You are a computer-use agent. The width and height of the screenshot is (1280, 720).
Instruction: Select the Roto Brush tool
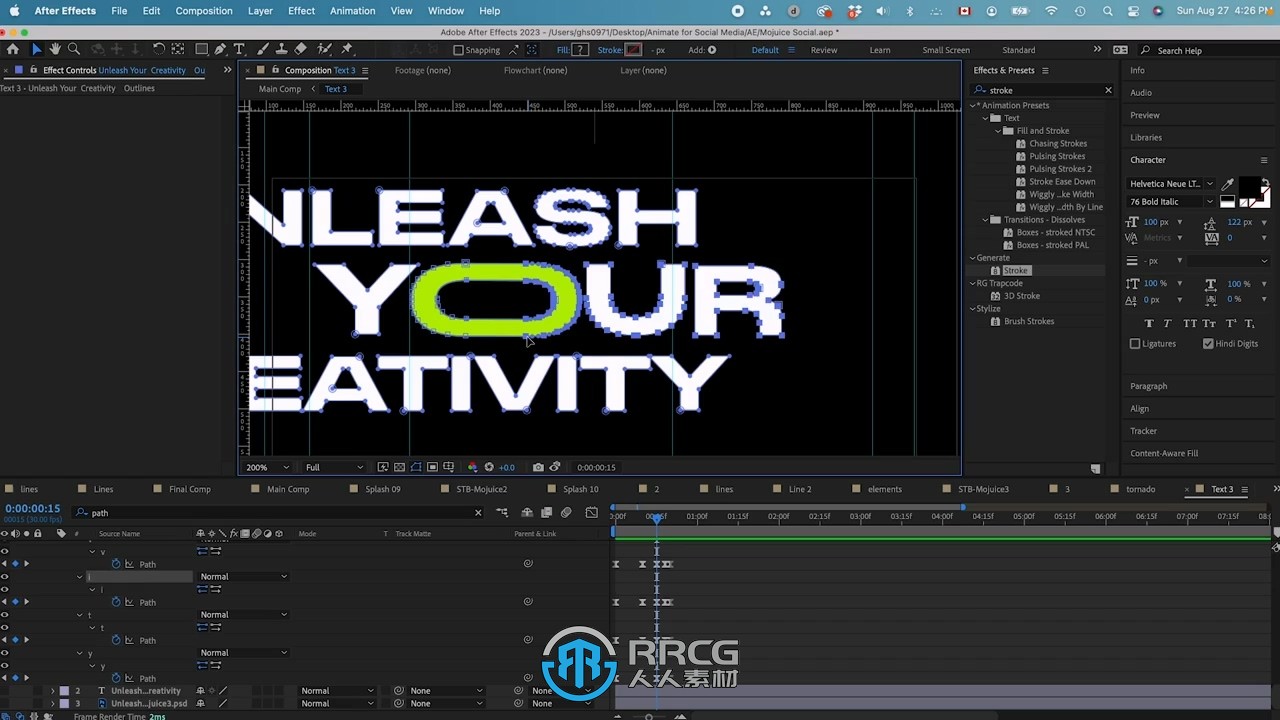(324, 49)
